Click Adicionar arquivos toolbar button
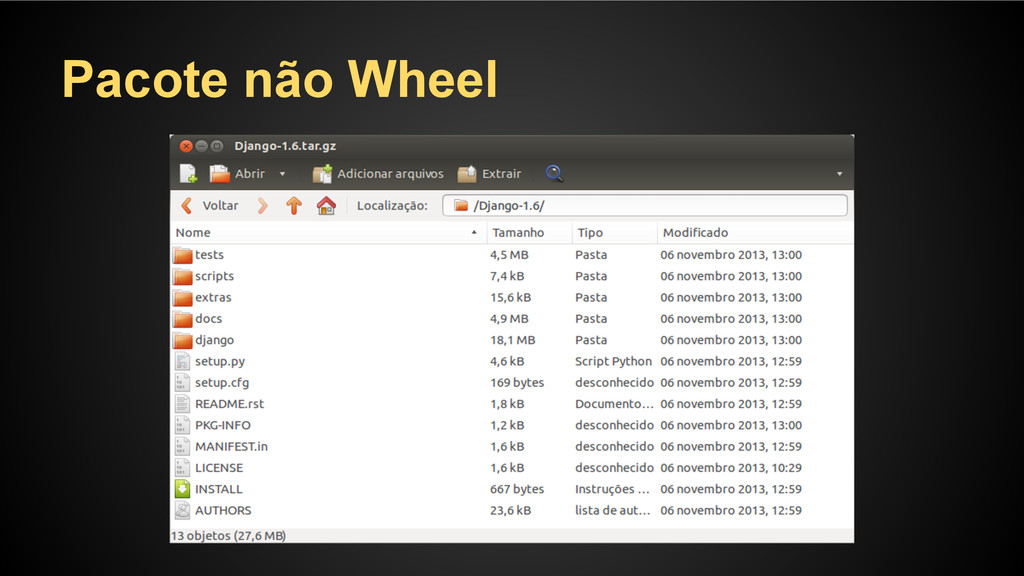 378,174
